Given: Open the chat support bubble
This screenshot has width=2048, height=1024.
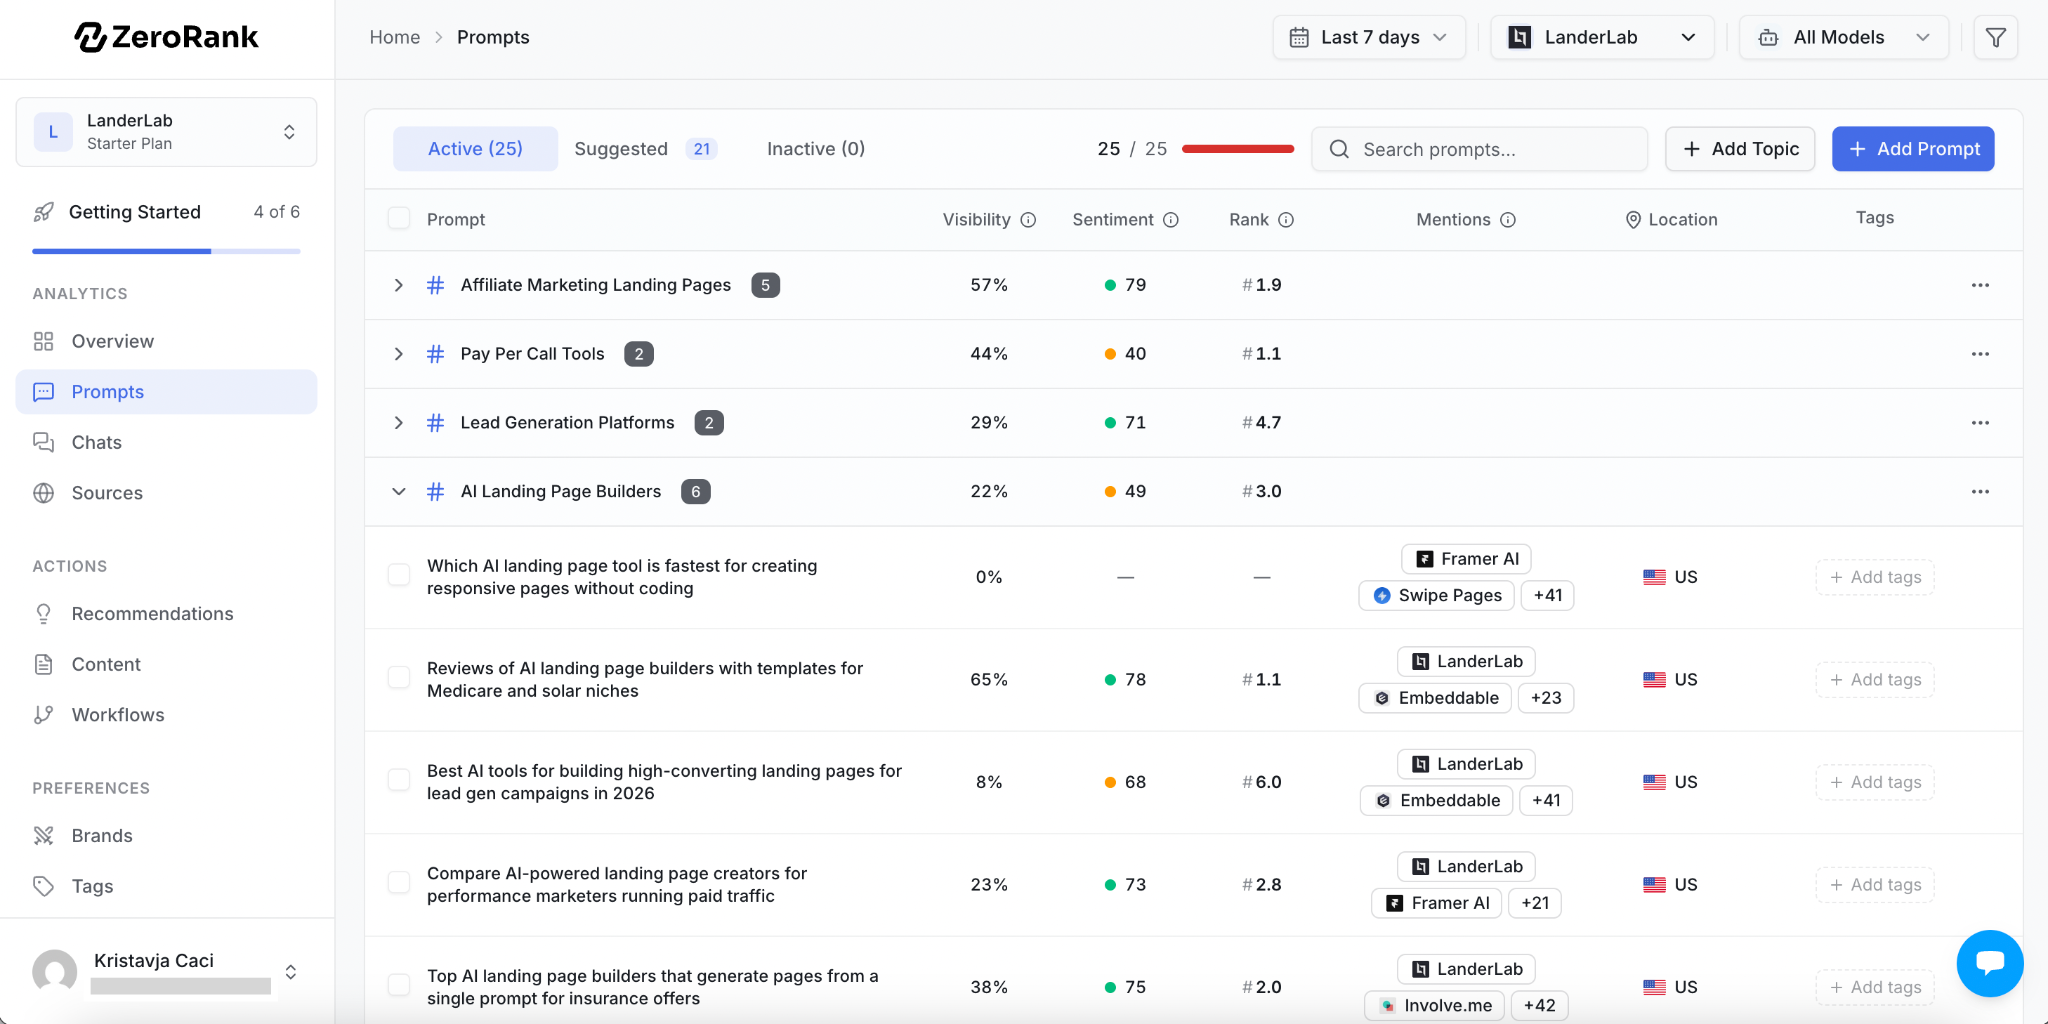Looking at the screenshot, I should pos(1989,963).
